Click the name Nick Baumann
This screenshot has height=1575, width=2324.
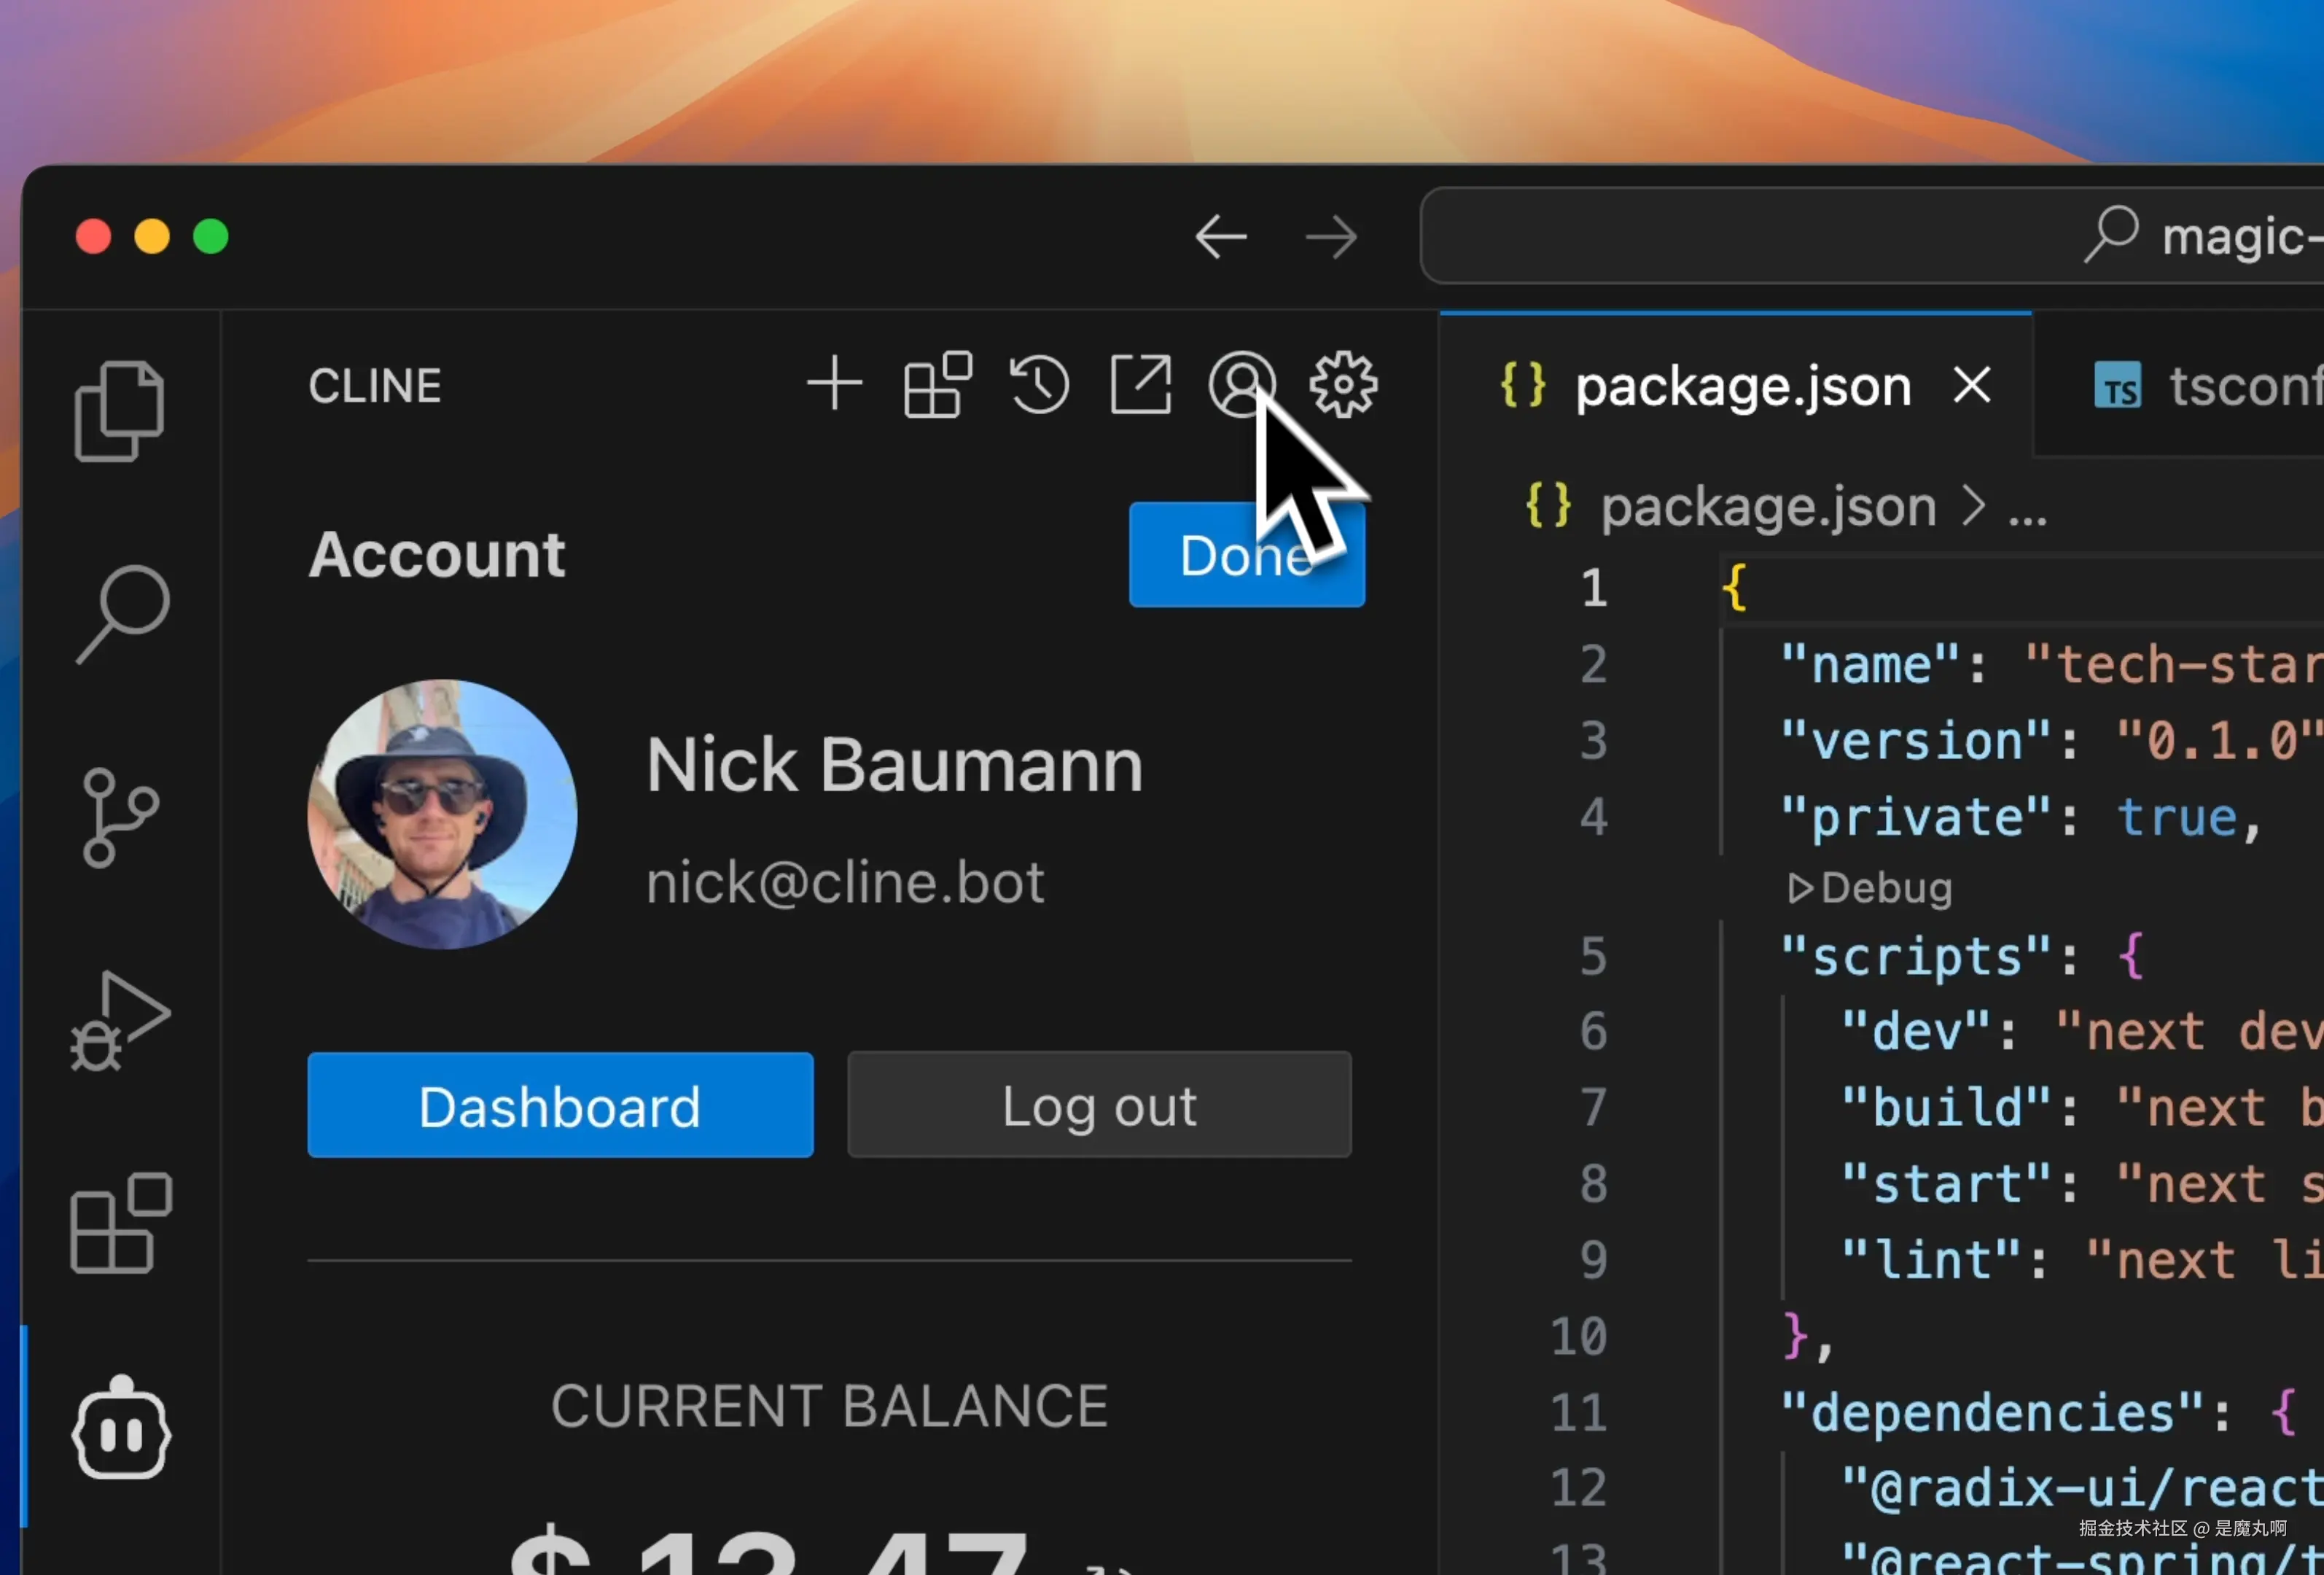[x=894, y=766]
